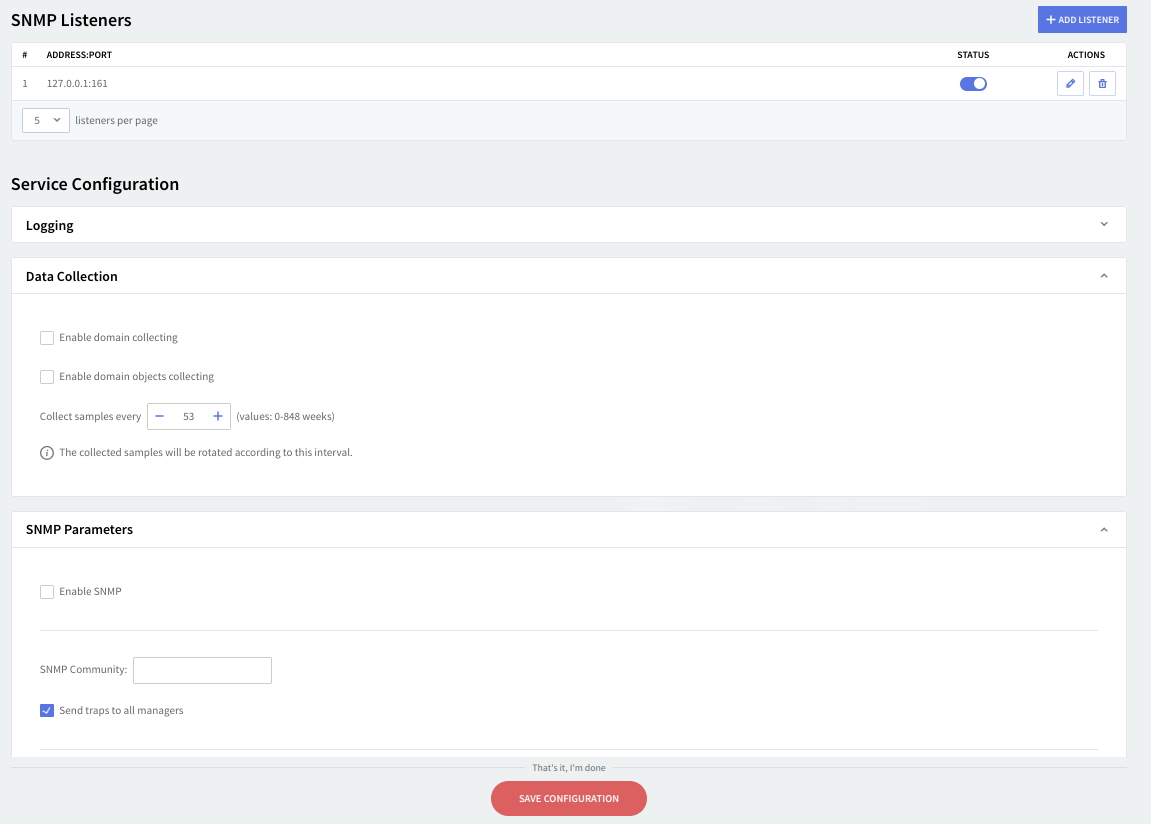Click the info icon about sample rotation
The height and width of the screenshot is (824, 1151).
[47, 453]
